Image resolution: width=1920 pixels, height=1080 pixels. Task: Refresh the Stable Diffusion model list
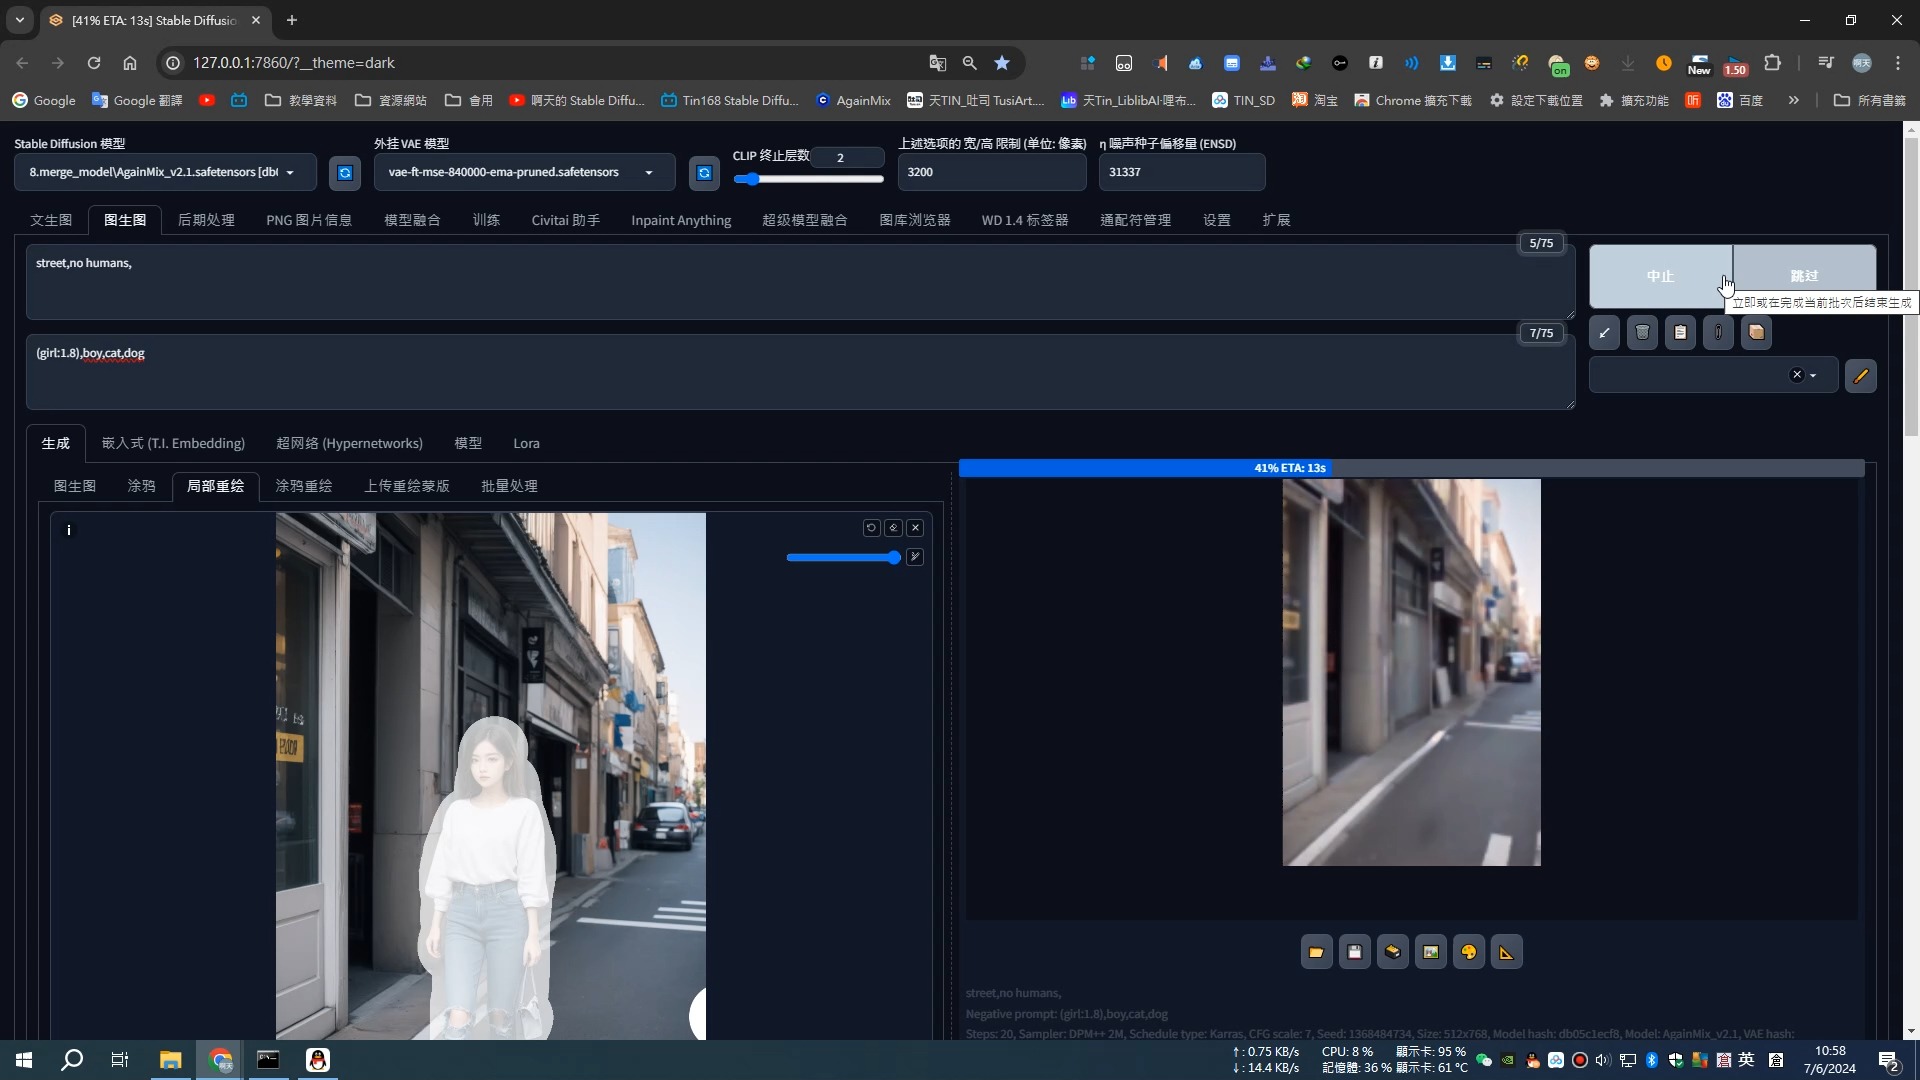click(345, 173)
